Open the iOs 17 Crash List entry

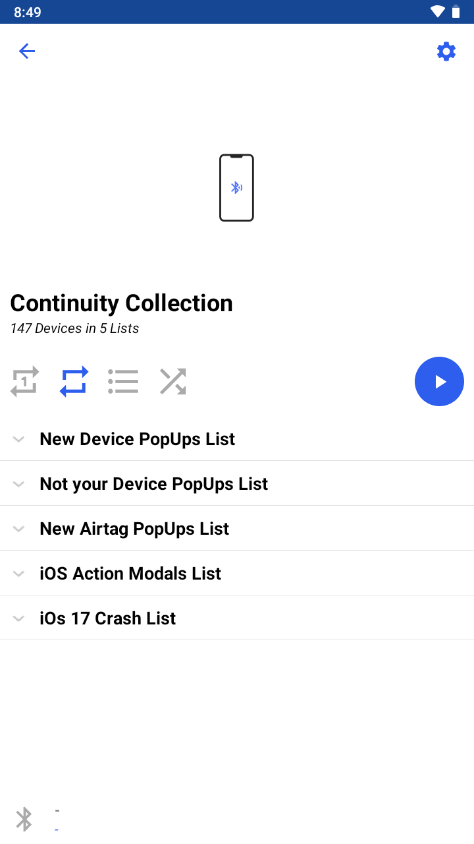click(237, 618)
